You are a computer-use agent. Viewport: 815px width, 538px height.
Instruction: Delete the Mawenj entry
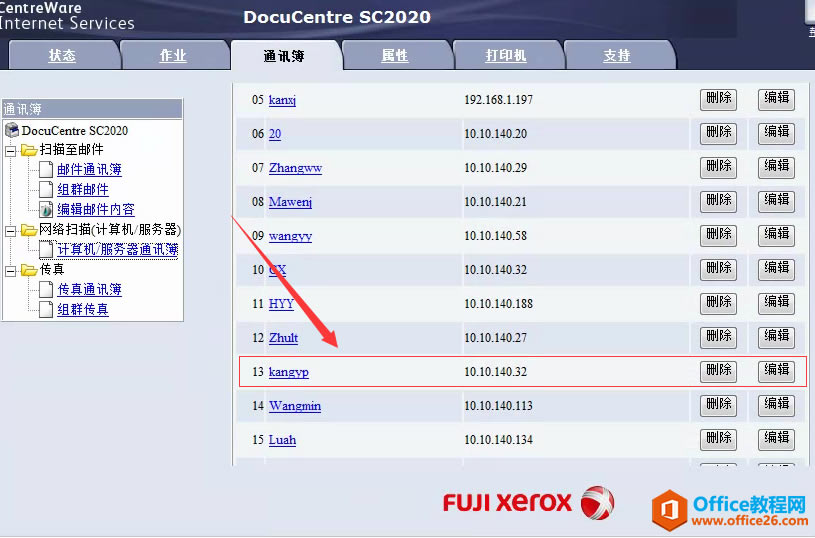(718, 201)
